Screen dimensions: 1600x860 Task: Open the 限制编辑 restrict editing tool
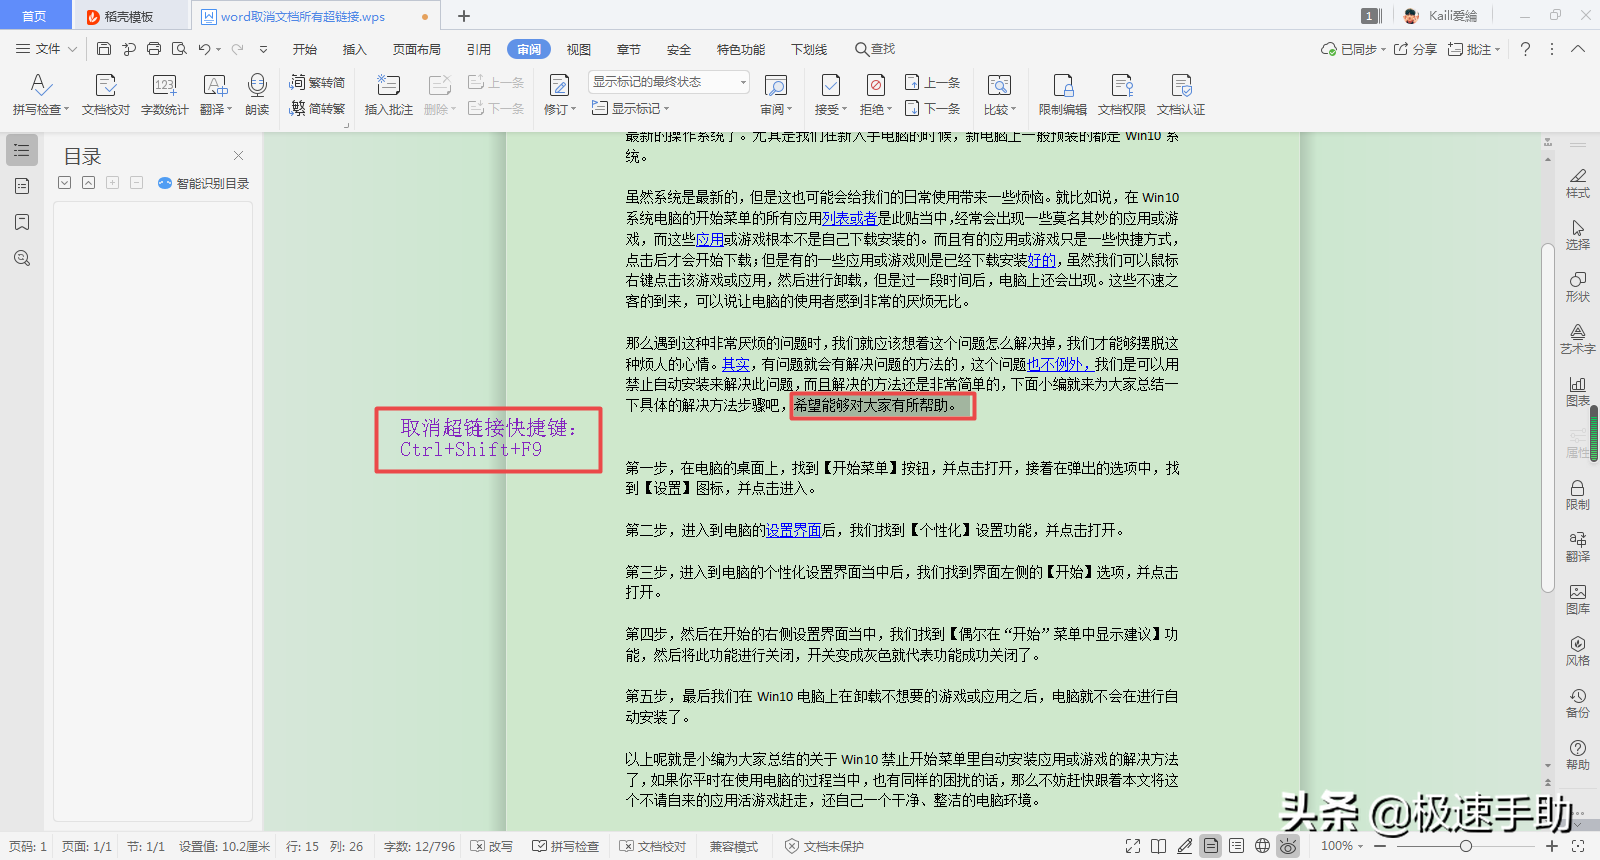pos(1062,94)
